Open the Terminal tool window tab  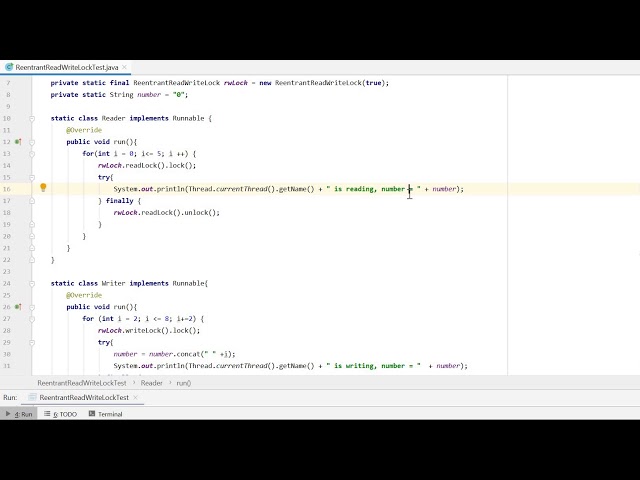105,414
